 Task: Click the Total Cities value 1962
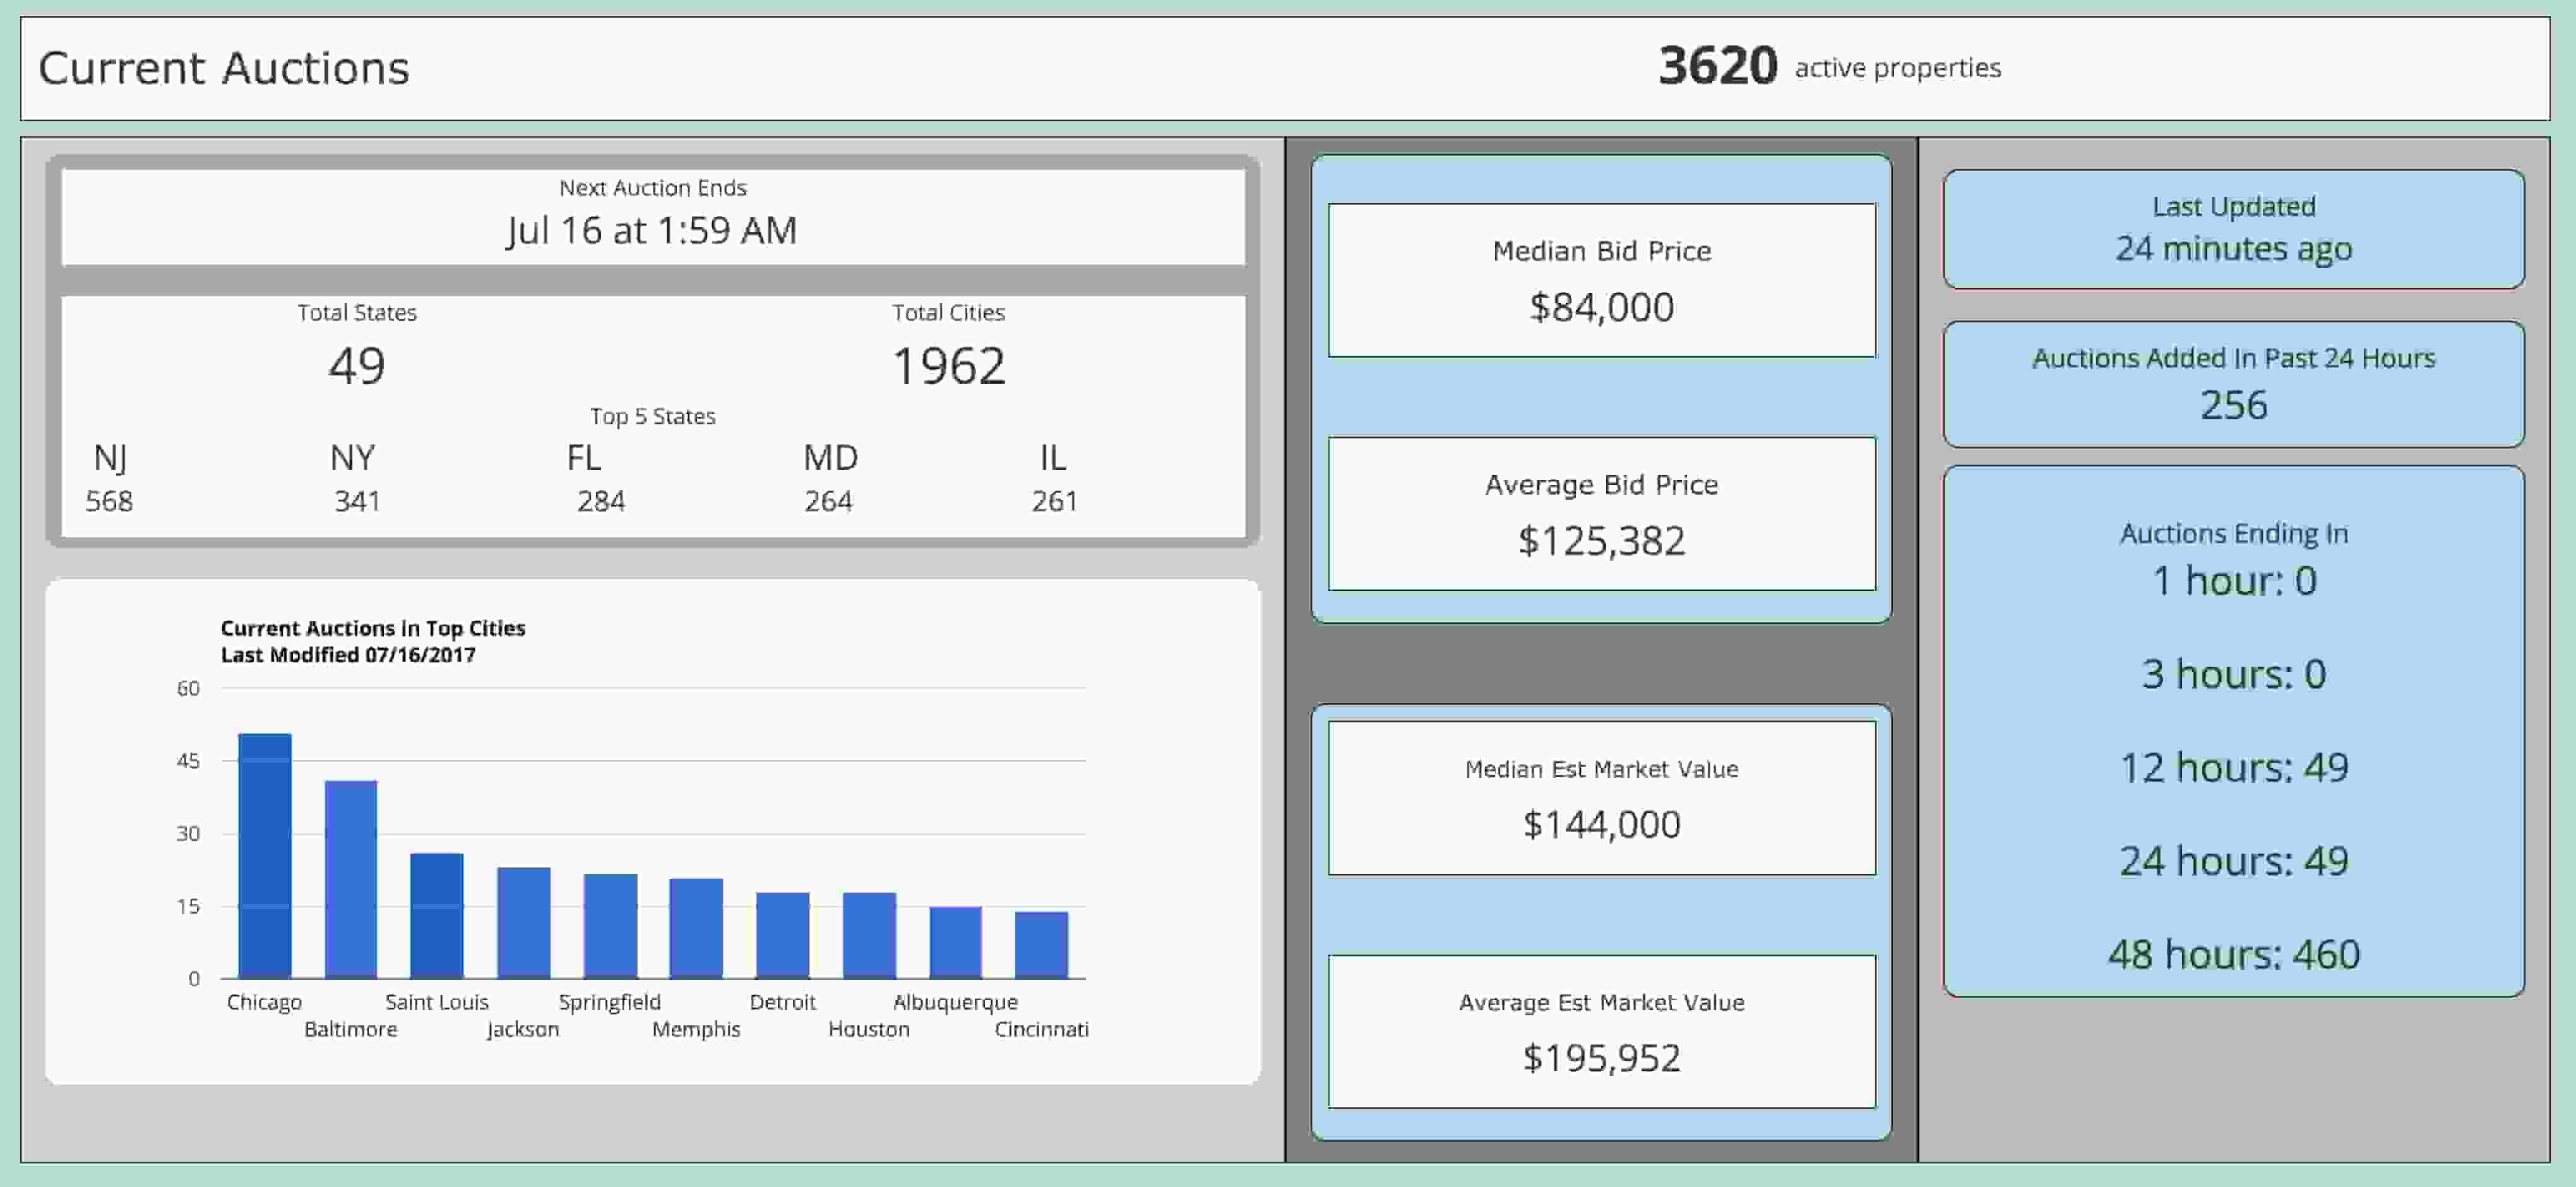[x=949, y=366]
